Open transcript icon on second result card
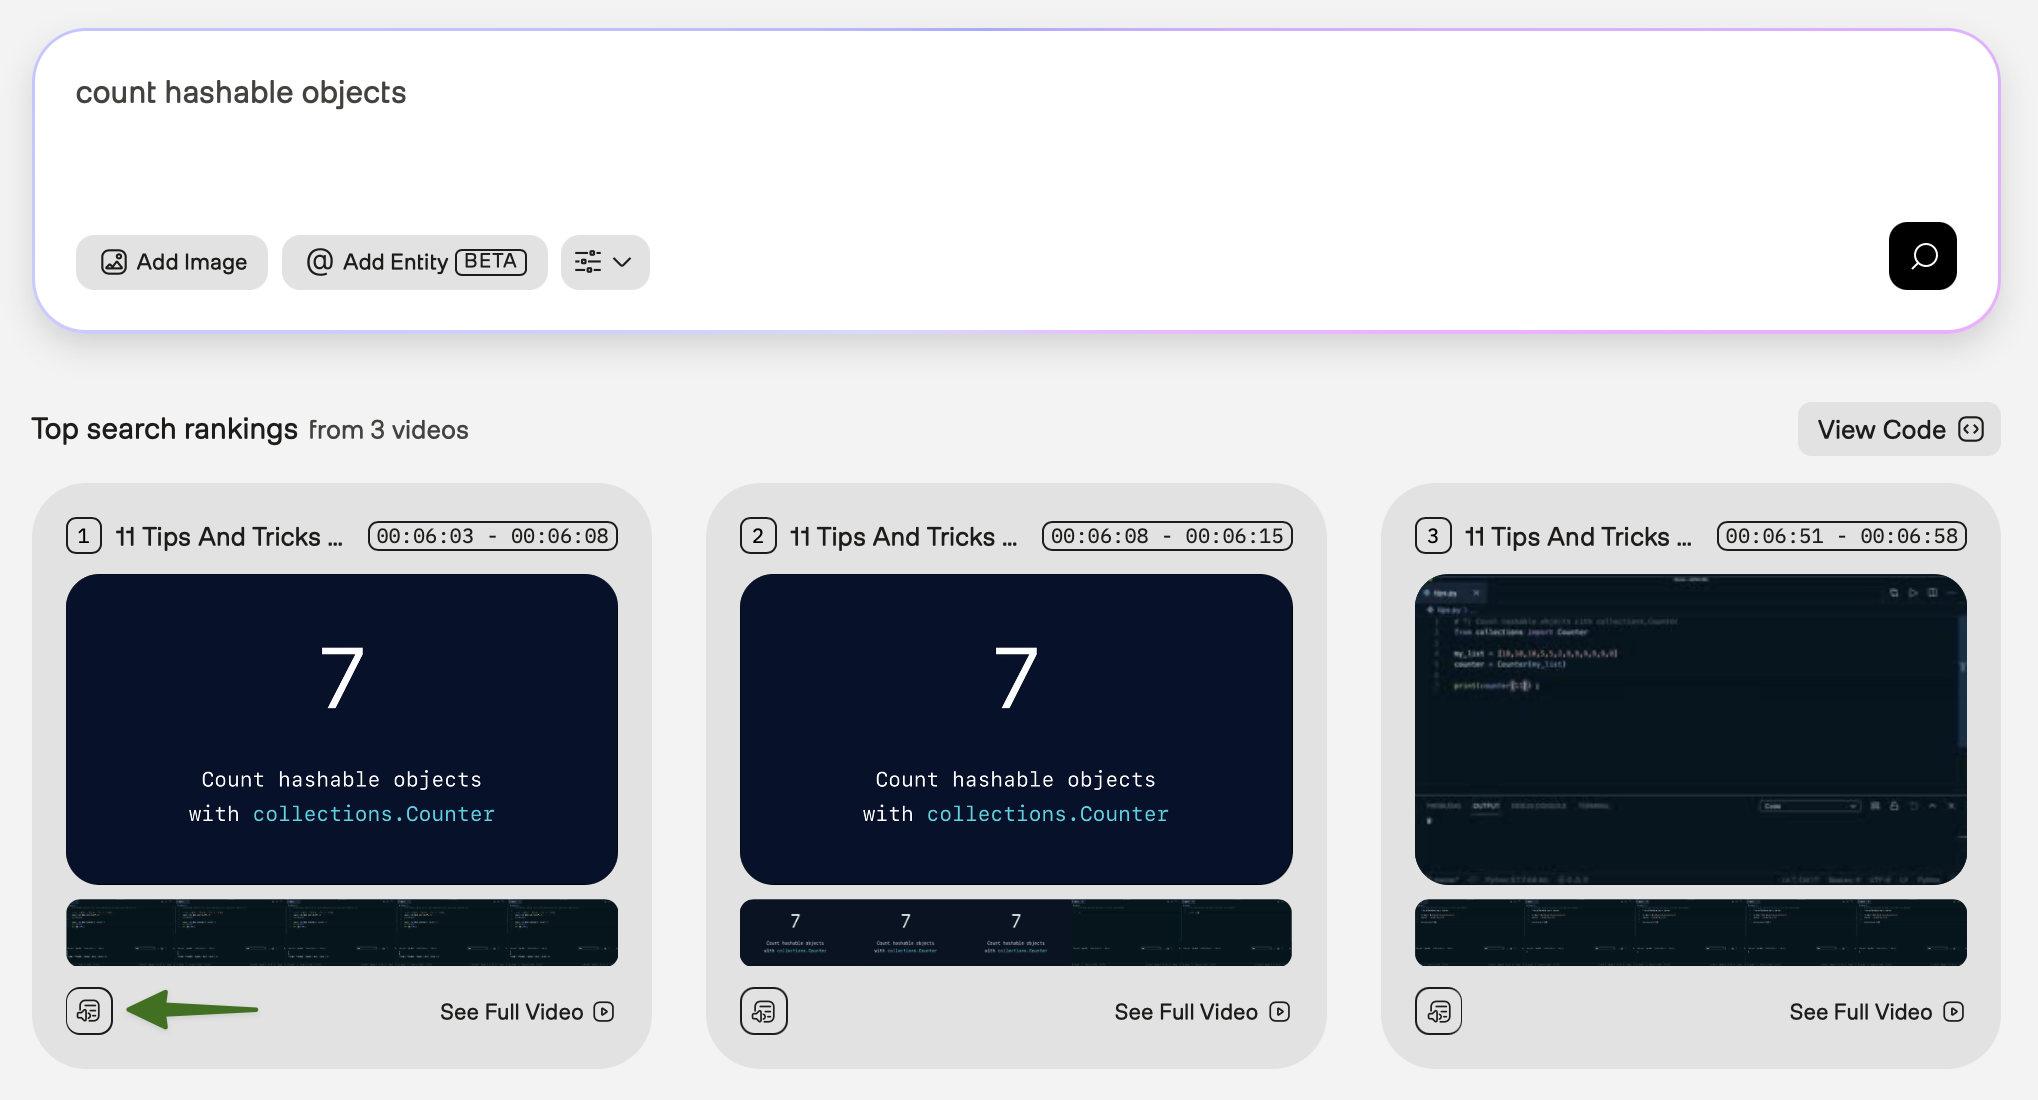 tap(764, 1011)
